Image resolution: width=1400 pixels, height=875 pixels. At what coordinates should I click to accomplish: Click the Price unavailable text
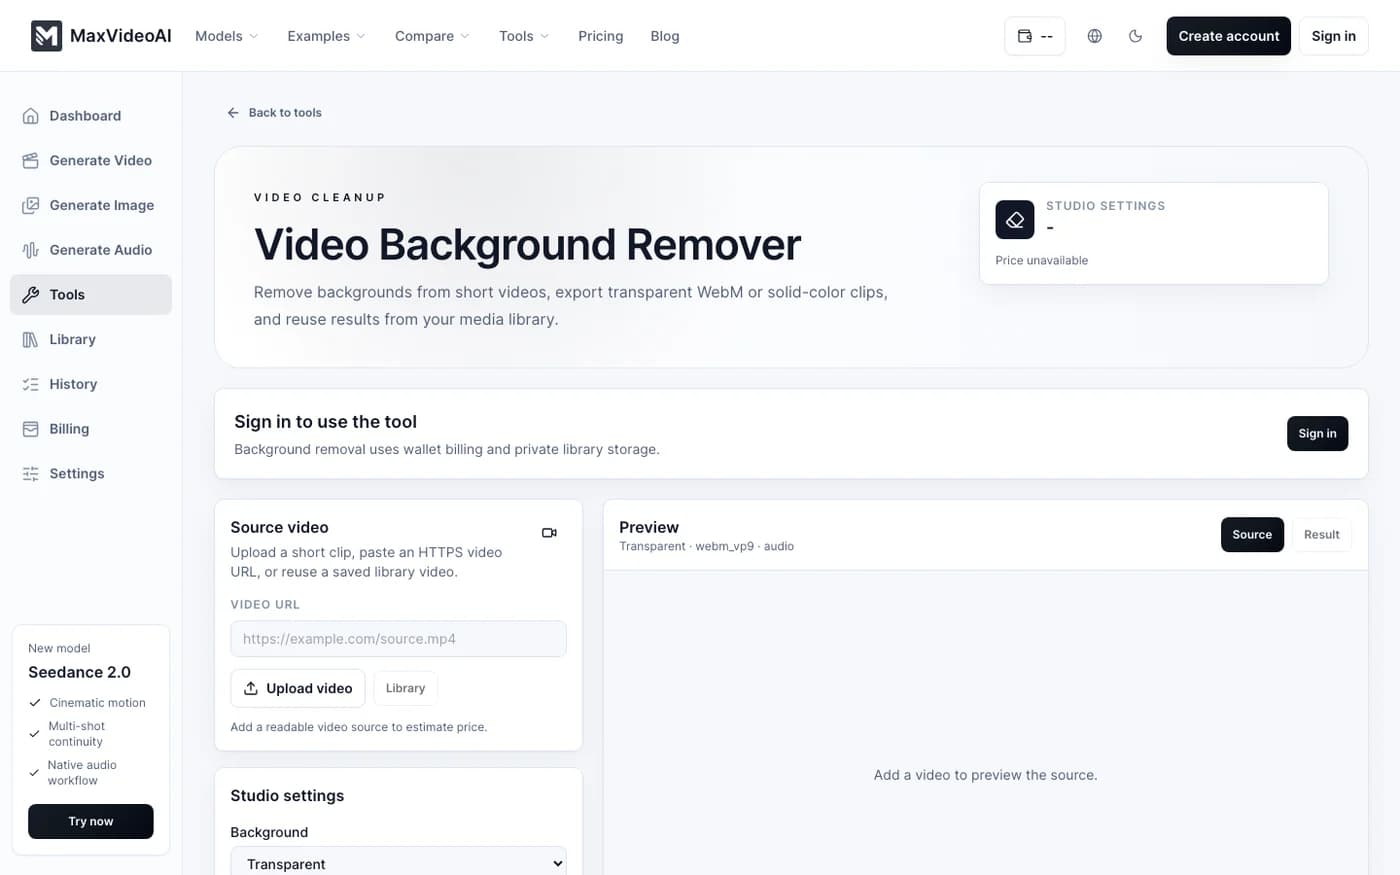[1041, 260]
